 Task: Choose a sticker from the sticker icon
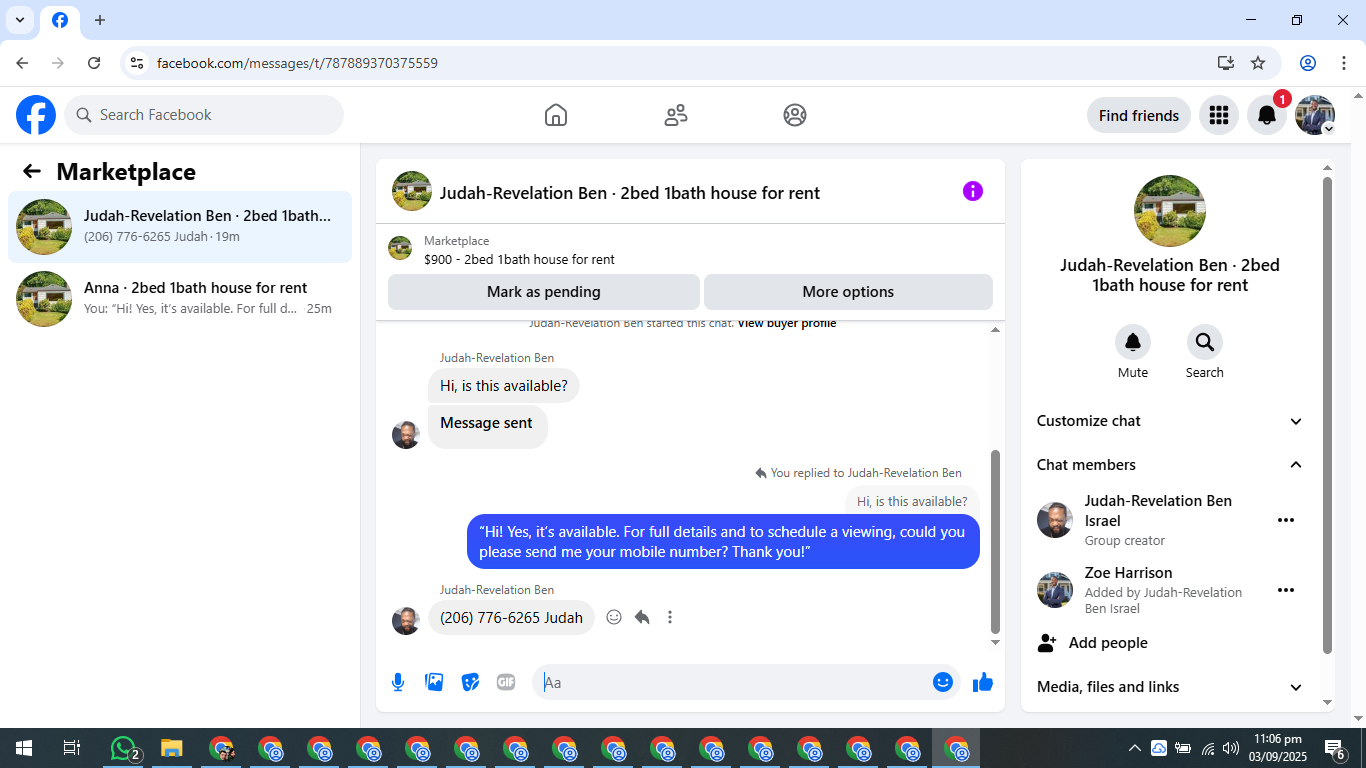tap(470, 682)
